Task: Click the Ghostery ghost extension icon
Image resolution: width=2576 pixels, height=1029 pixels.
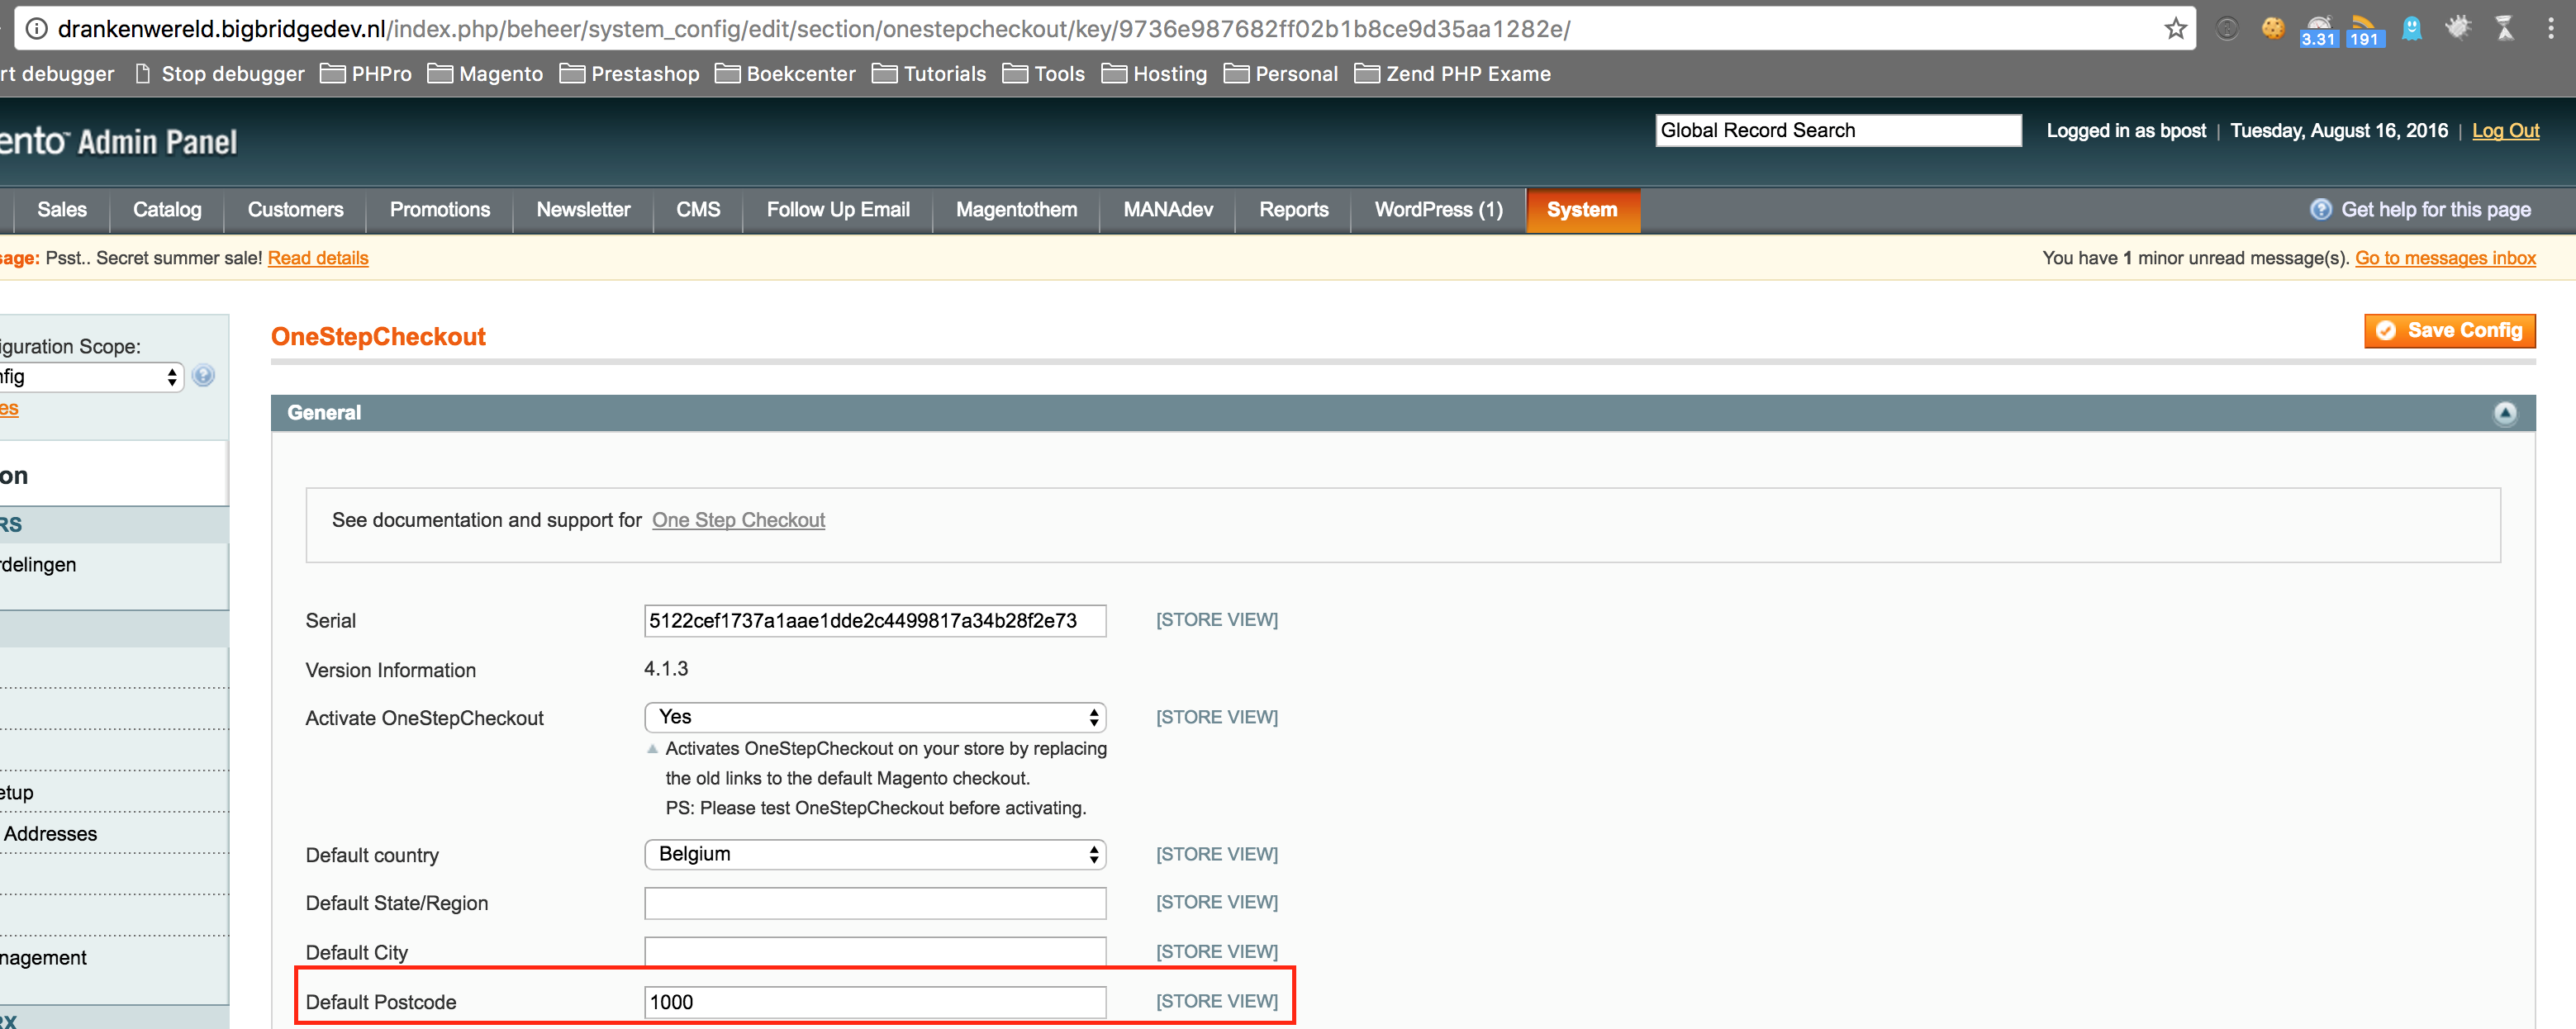Action: [x=2412, y=28]
